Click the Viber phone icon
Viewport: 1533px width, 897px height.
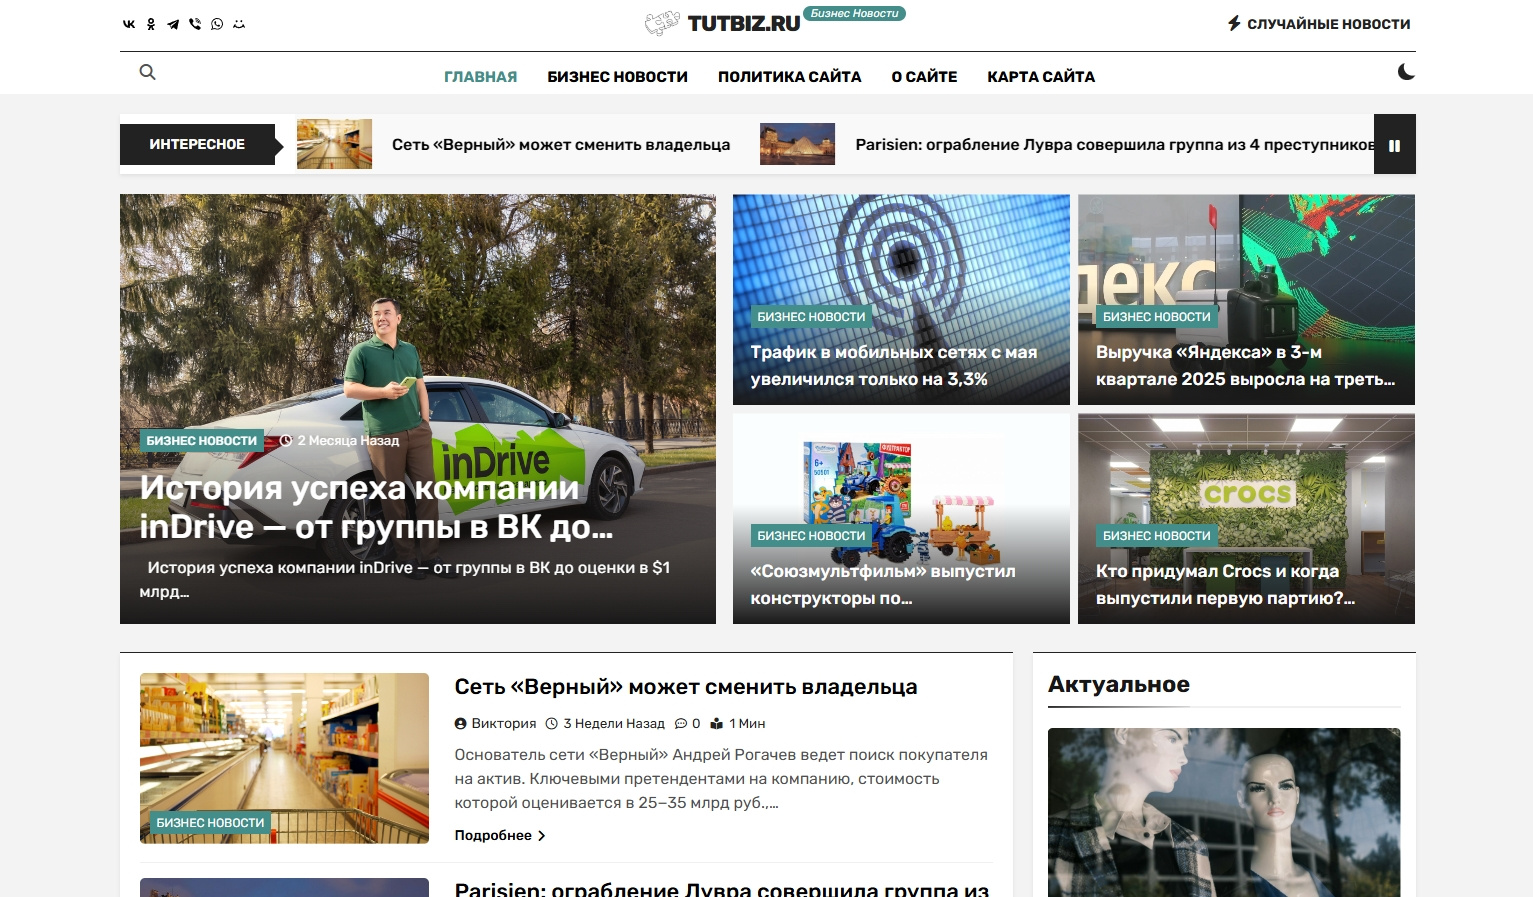pyautogui.click(x=195, y=24)
